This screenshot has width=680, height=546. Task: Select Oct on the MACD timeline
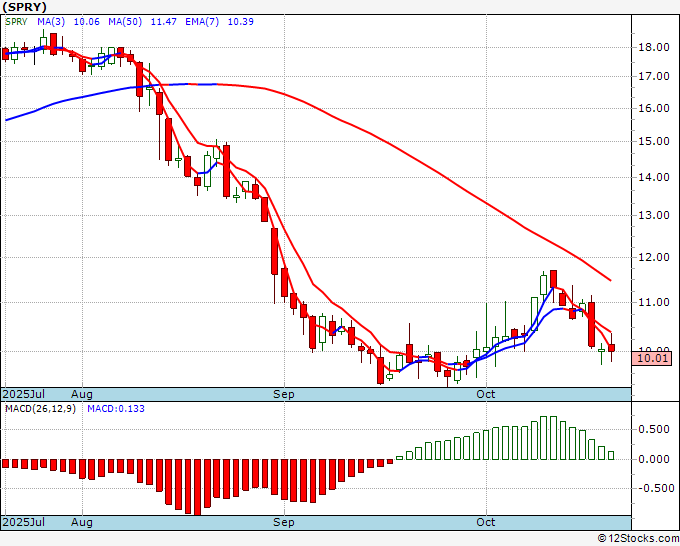486,522
